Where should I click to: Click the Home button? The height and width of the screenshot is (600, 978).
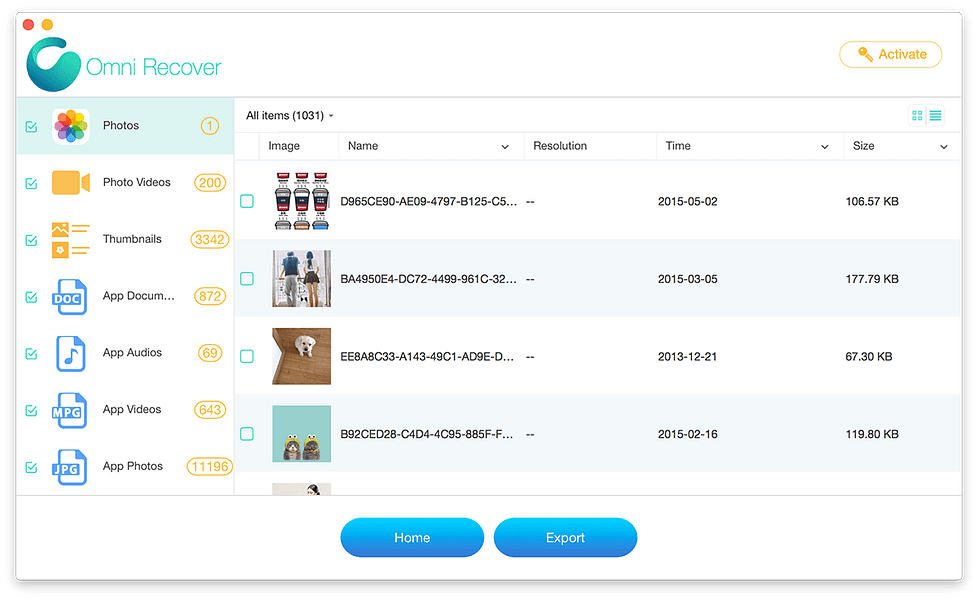pyautogui.click(x=412, y=538)
